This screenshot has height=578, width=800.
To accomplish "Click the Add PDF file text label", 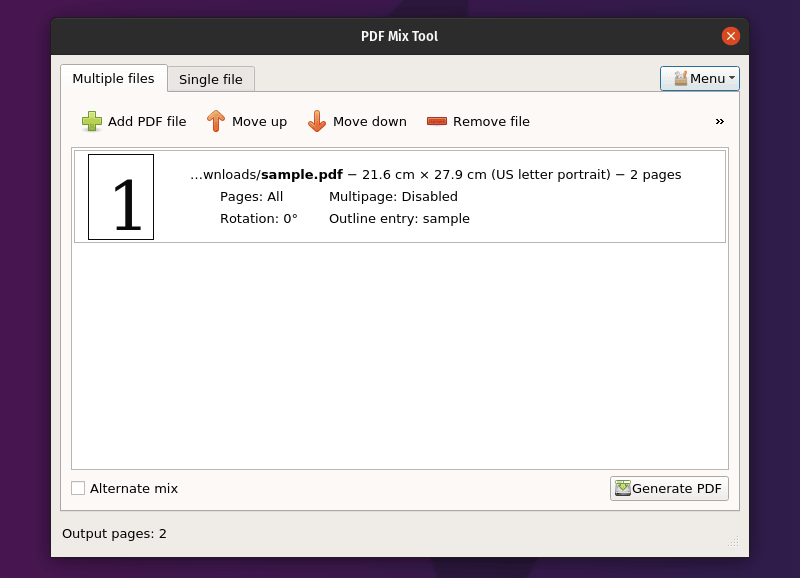I will pos(147,121).
